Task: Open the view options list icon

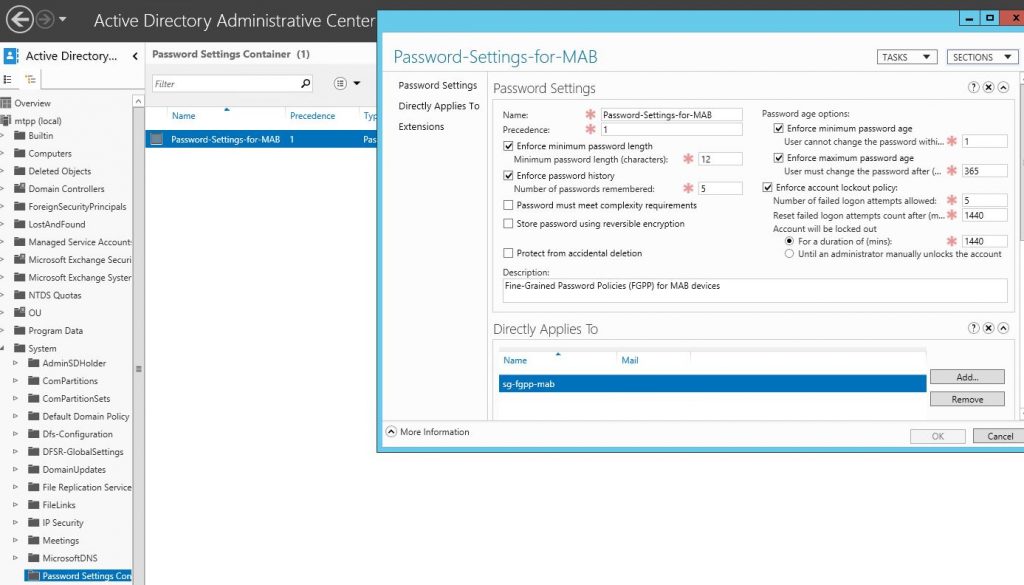Action: [340, 84]
